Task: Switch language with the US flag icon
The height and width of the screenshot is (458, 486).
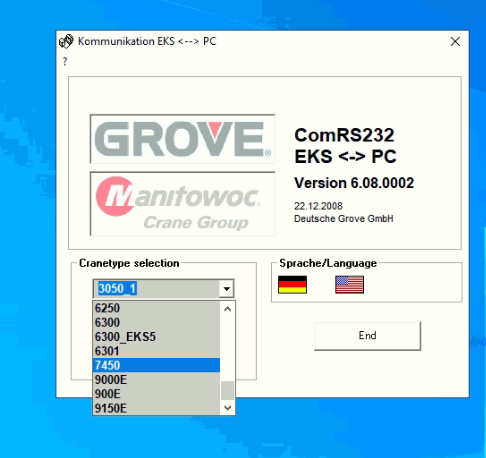Action: tap(349, 285)
